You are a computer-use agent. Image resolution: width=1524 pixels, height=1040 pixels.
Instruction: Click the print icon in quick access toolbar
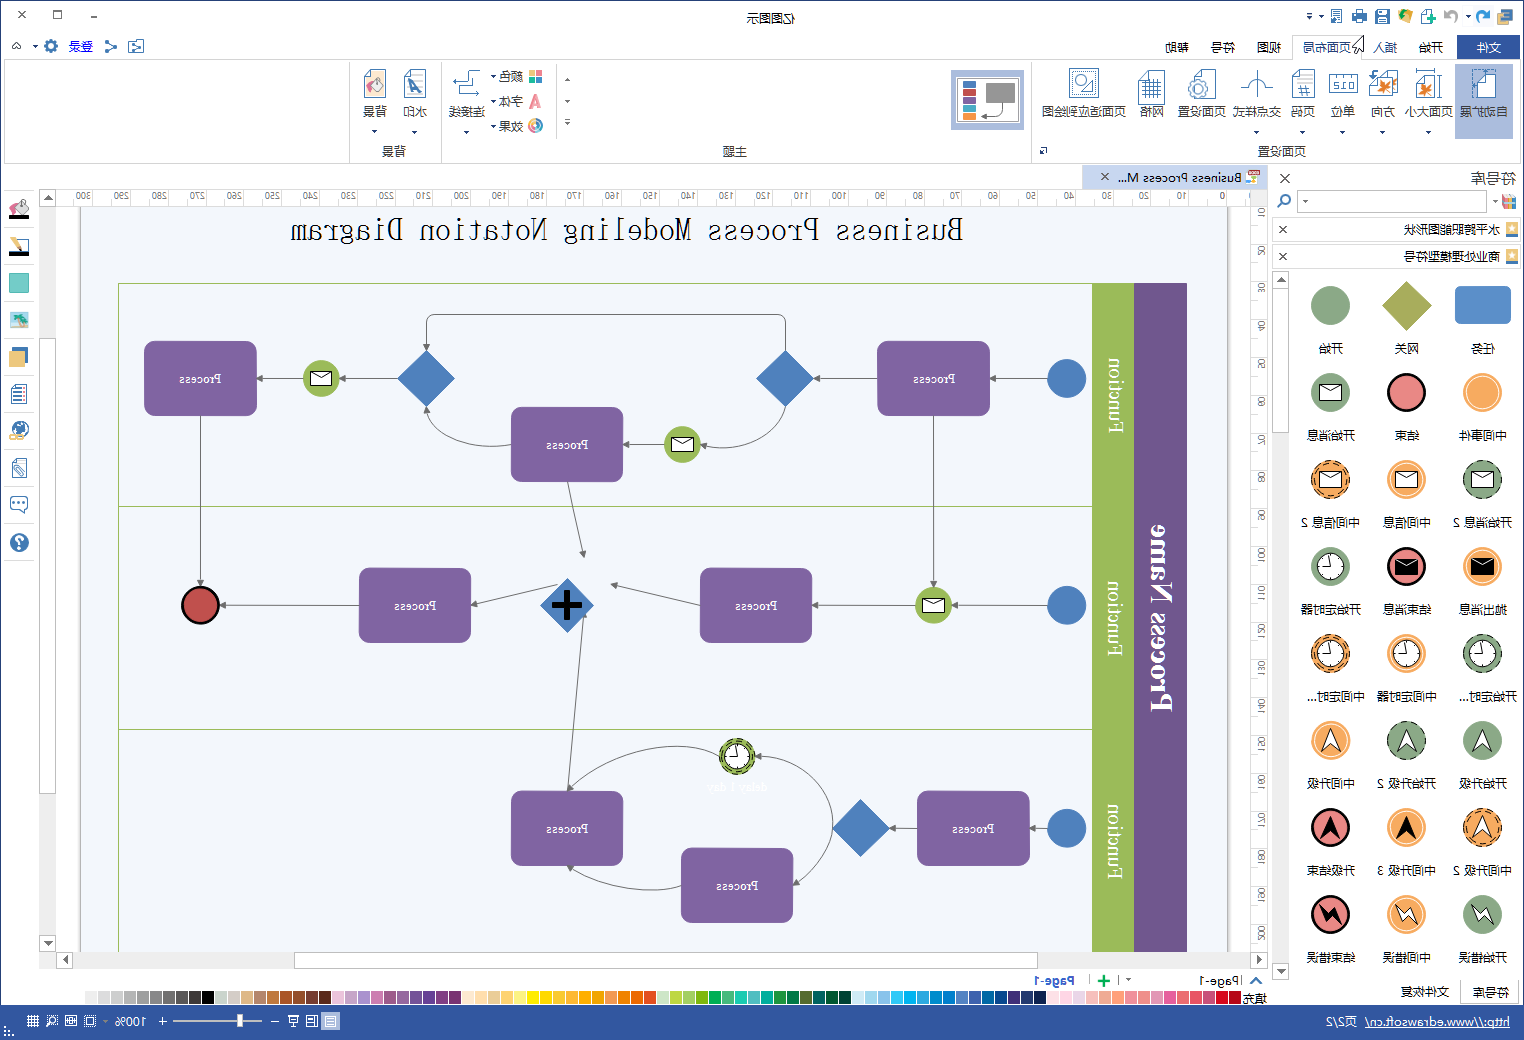pyautogui.click(x=1359, y=16)
